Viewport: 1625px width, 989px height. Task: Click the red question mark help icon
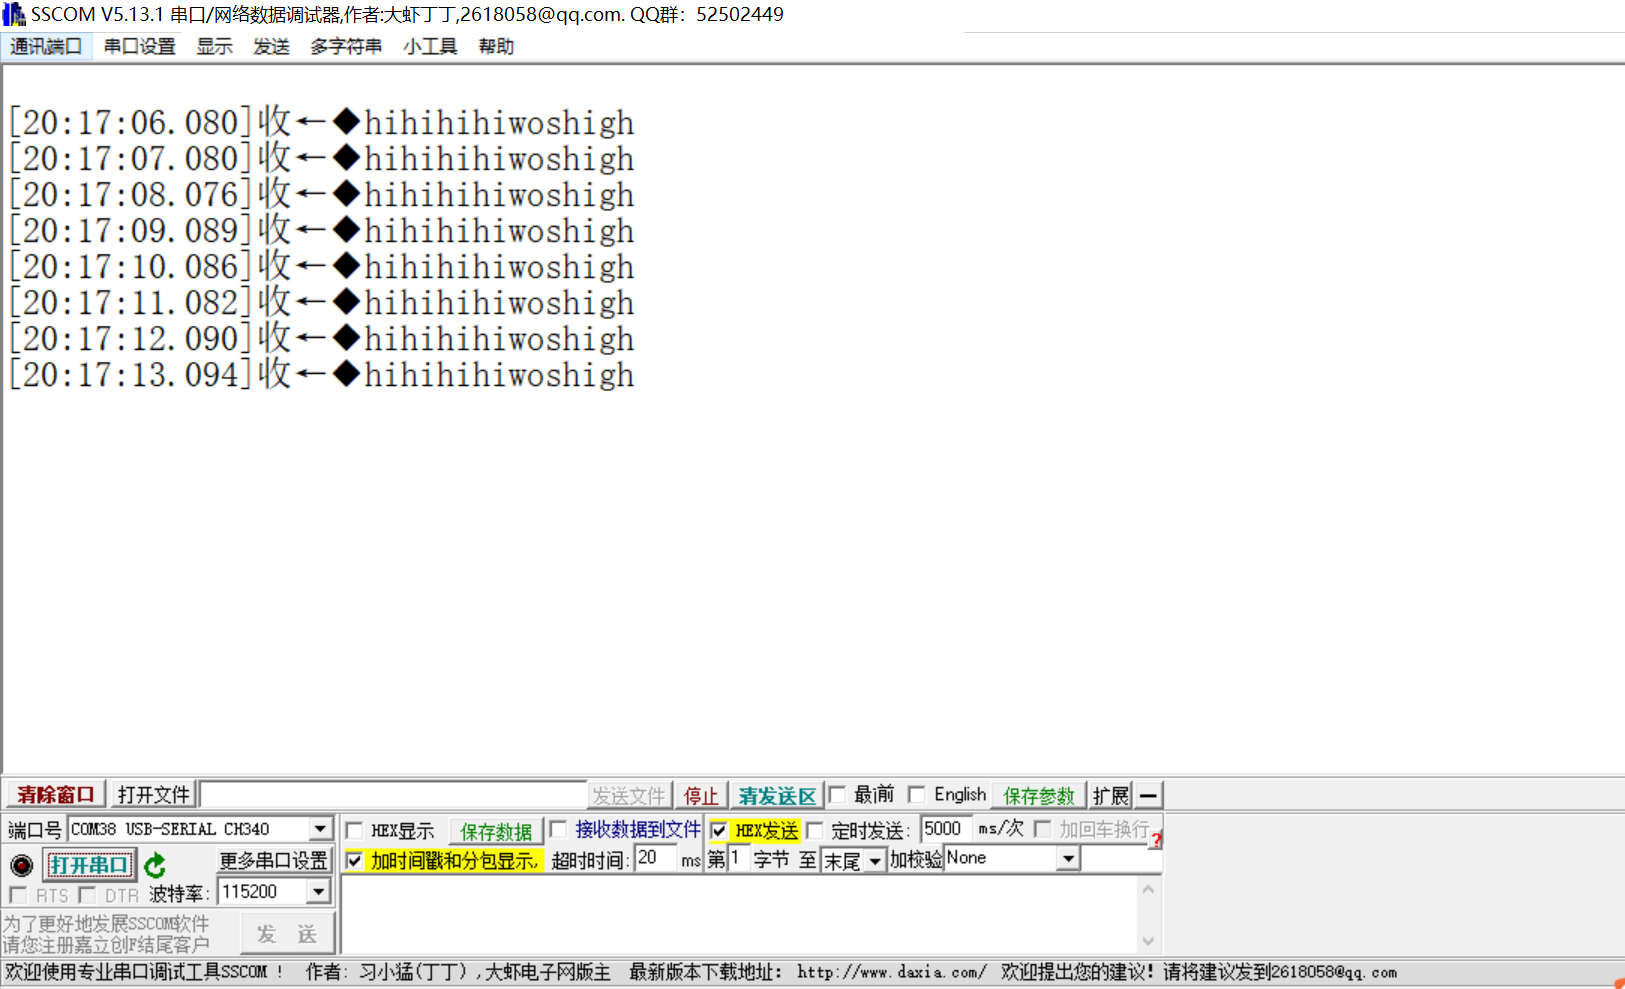click(x=1155, y=840)
